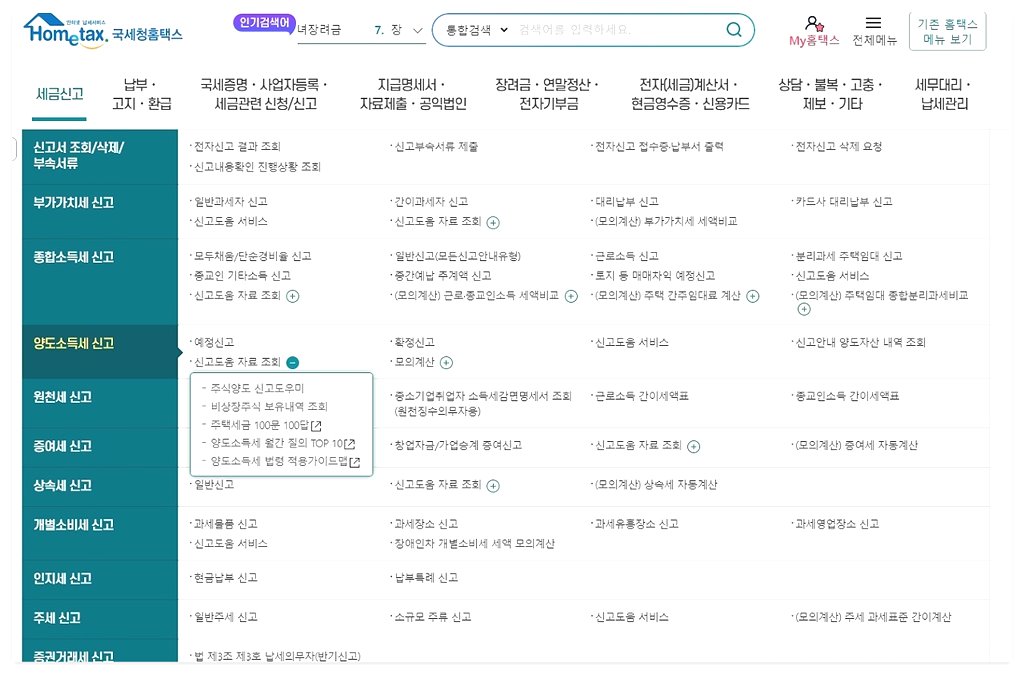Click 기존 홈택스 메뉴 보기 button
Screen dimensions: 1024x674
[x=947, y=31]
